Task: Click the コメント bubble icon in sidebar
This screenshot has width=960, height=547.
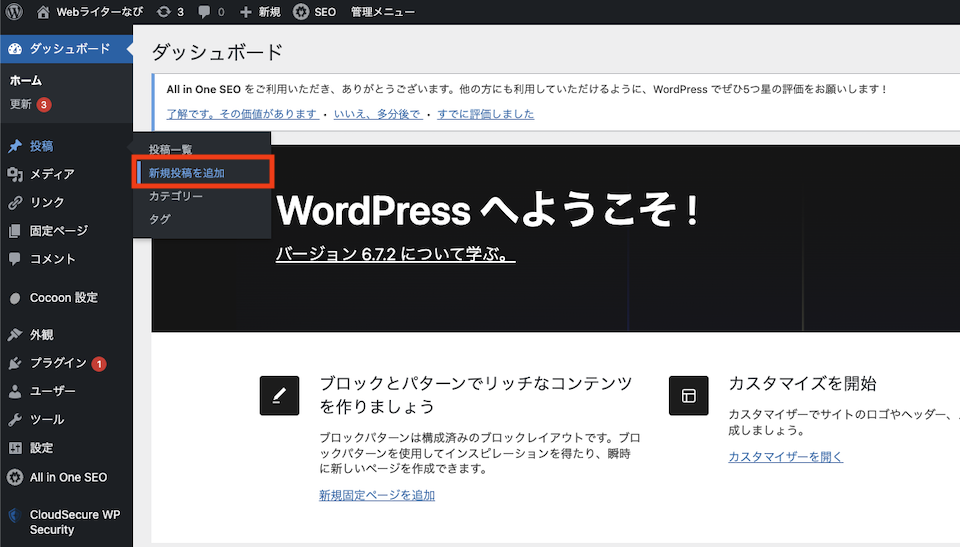Action: [x=15, y=258]
